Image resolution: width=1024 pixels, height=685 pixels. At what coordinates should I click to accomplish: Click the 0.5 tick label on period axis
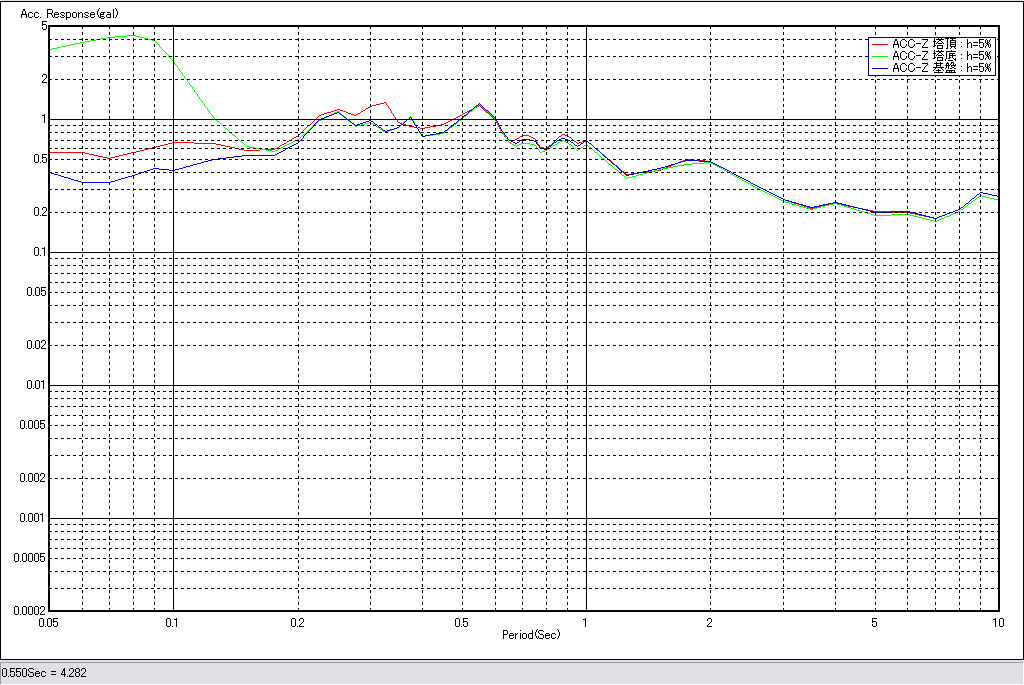[x=461, y=621]
